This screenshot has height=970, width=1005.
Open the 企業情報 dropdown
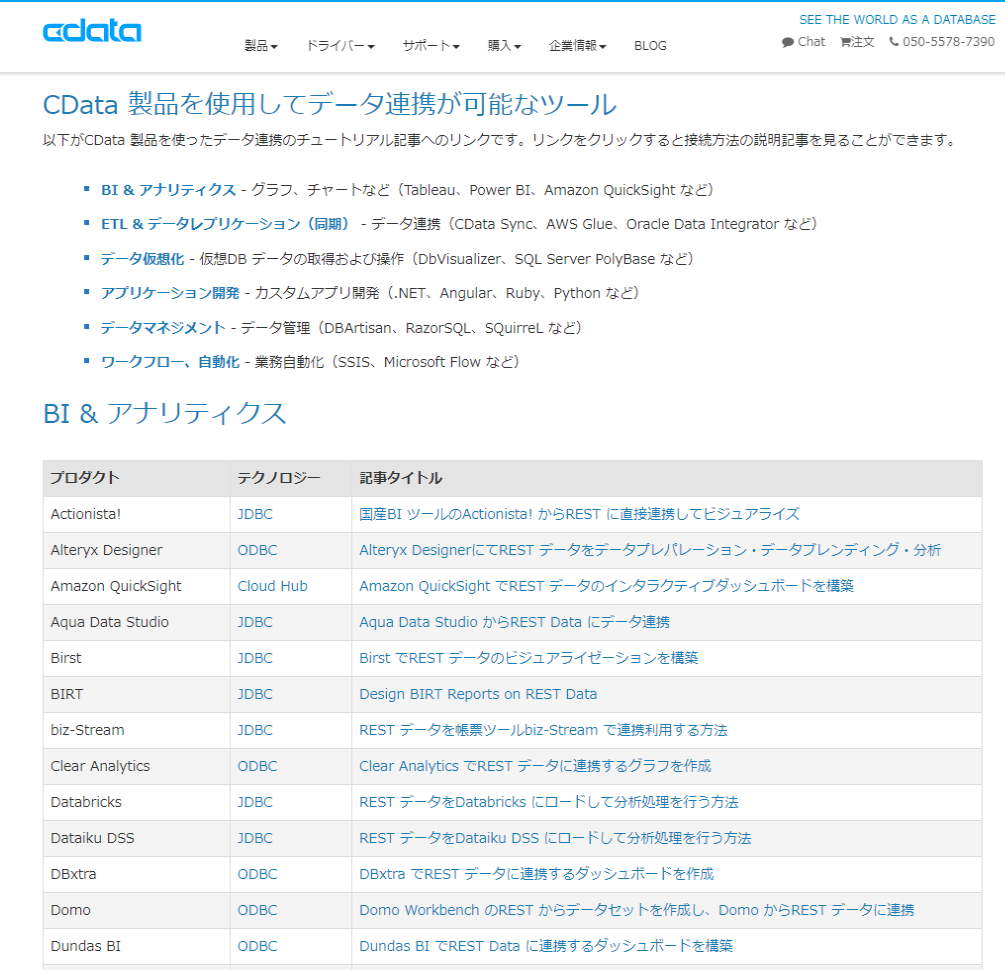pyautogui.click(x=577, y=46)
